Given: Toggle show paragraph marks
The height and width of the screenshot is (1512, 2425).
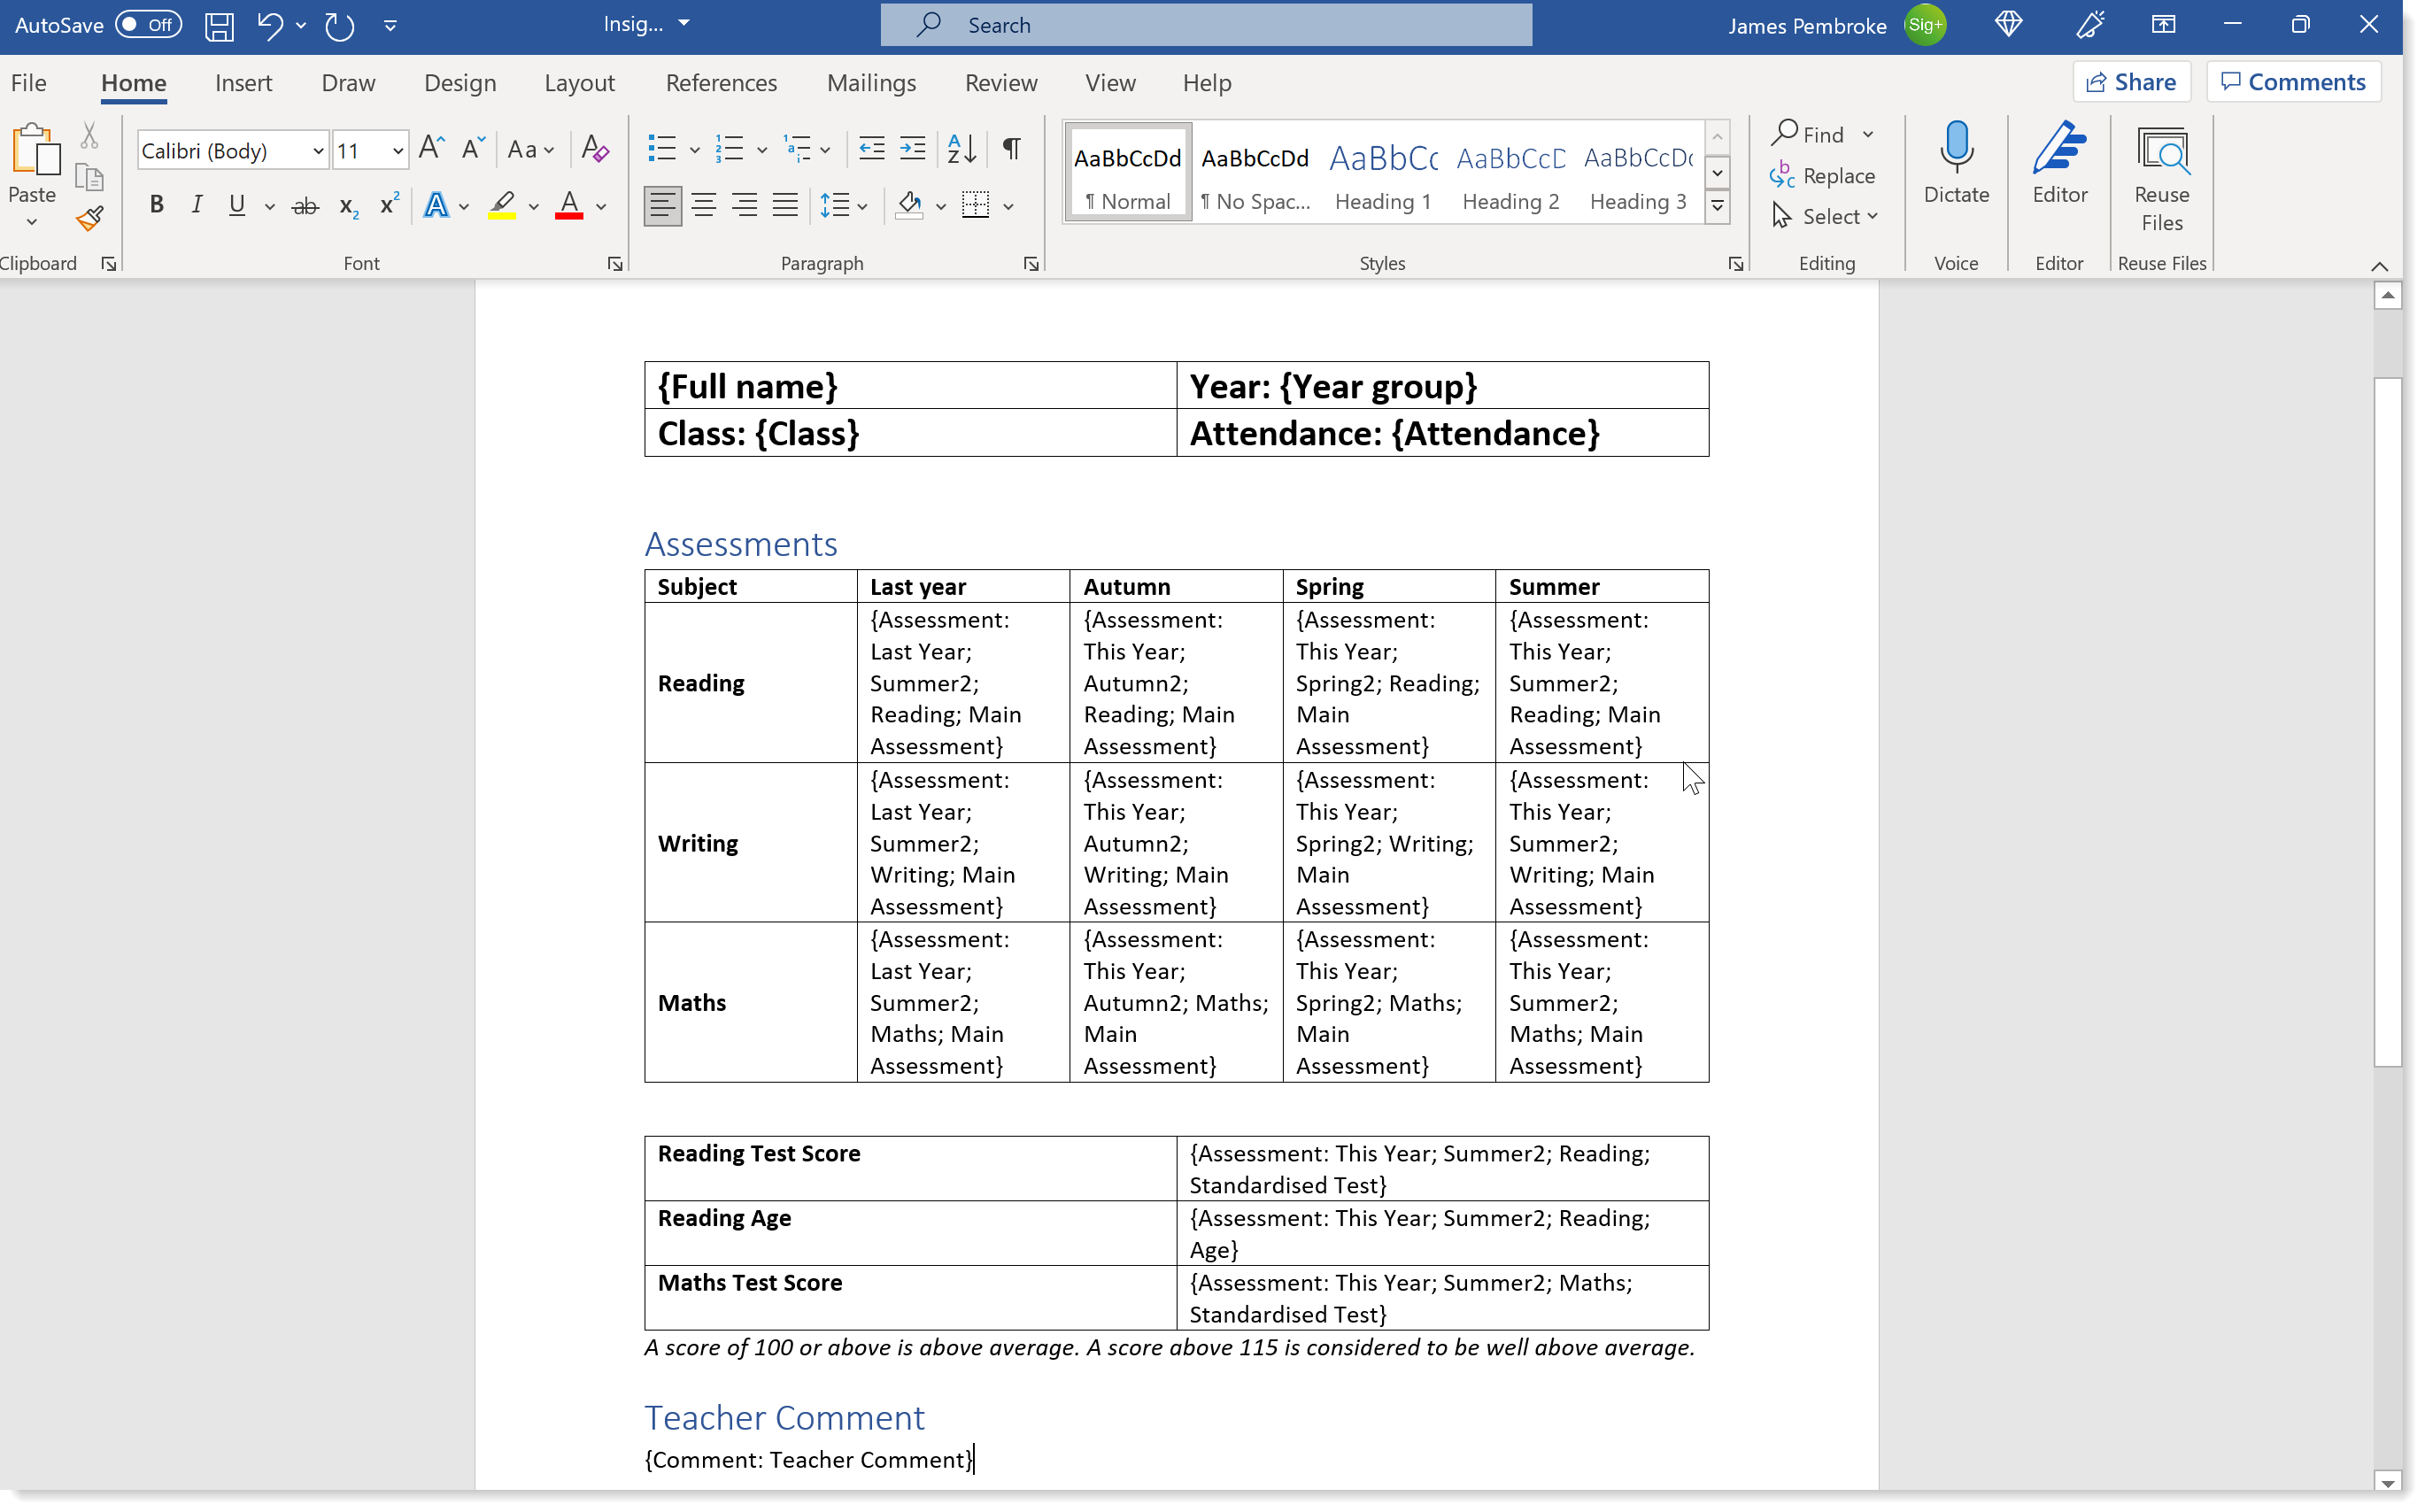Looking at the screenshot, I should pyautogui.click(x=1012, y=149).
